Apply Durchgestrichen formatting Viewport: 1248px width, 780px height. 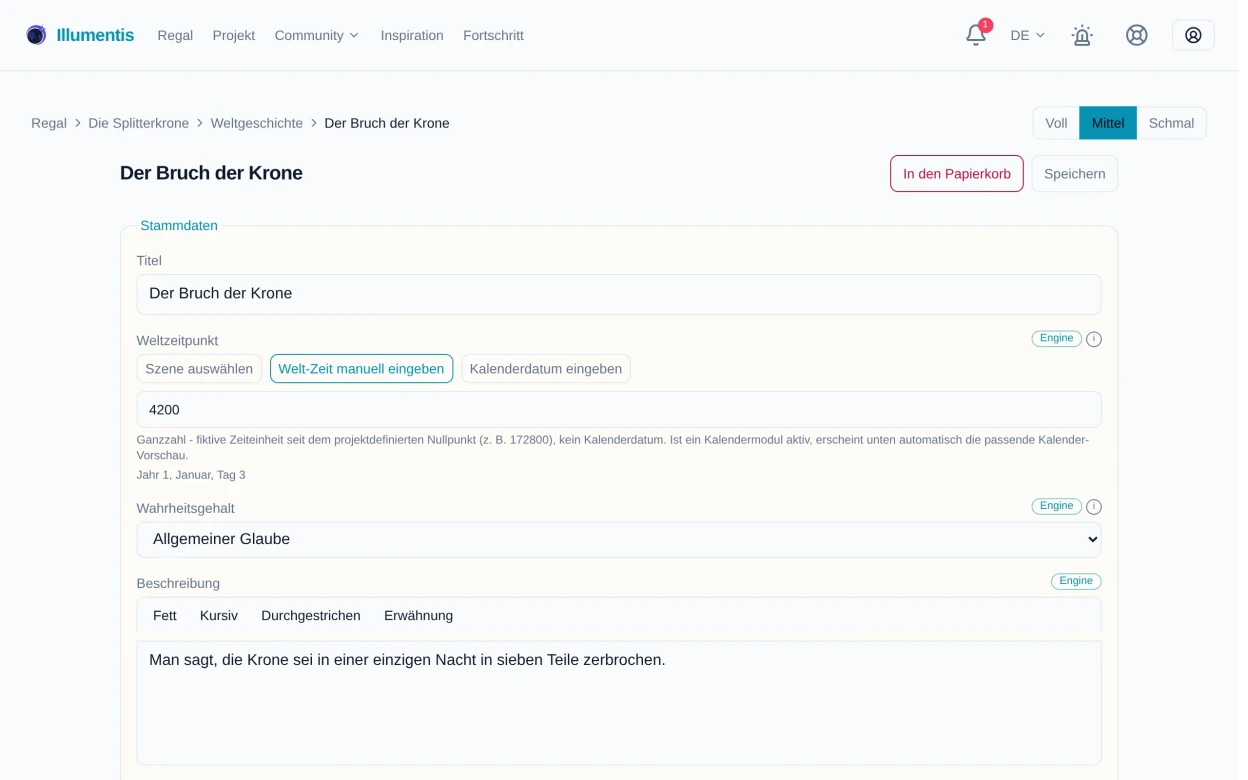[x=311, y=616]
